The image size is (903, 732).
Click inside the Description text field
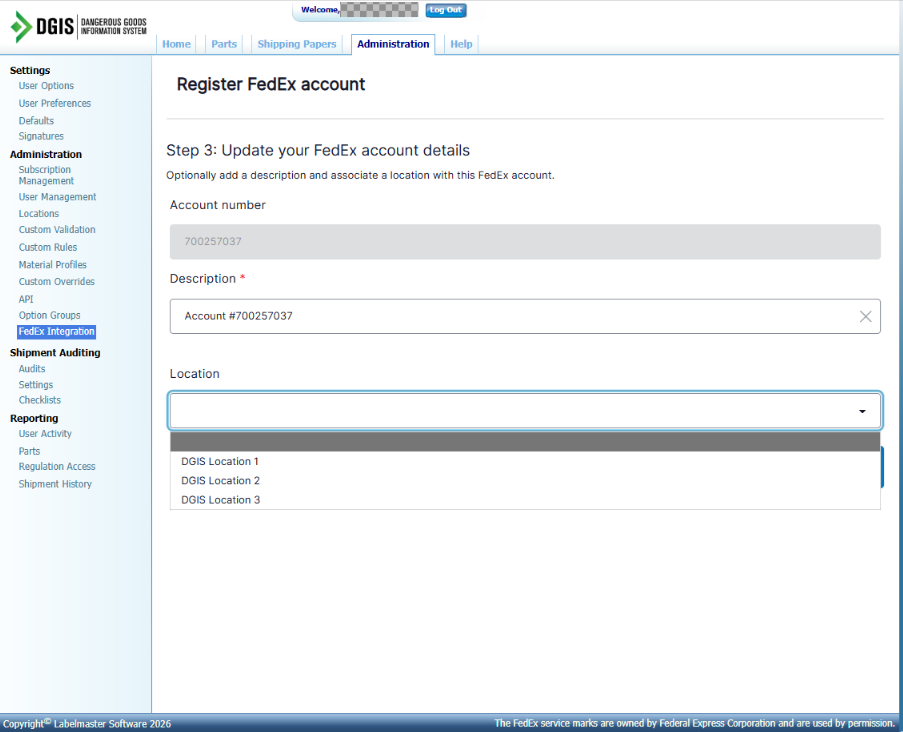click(x=510, y=316)
